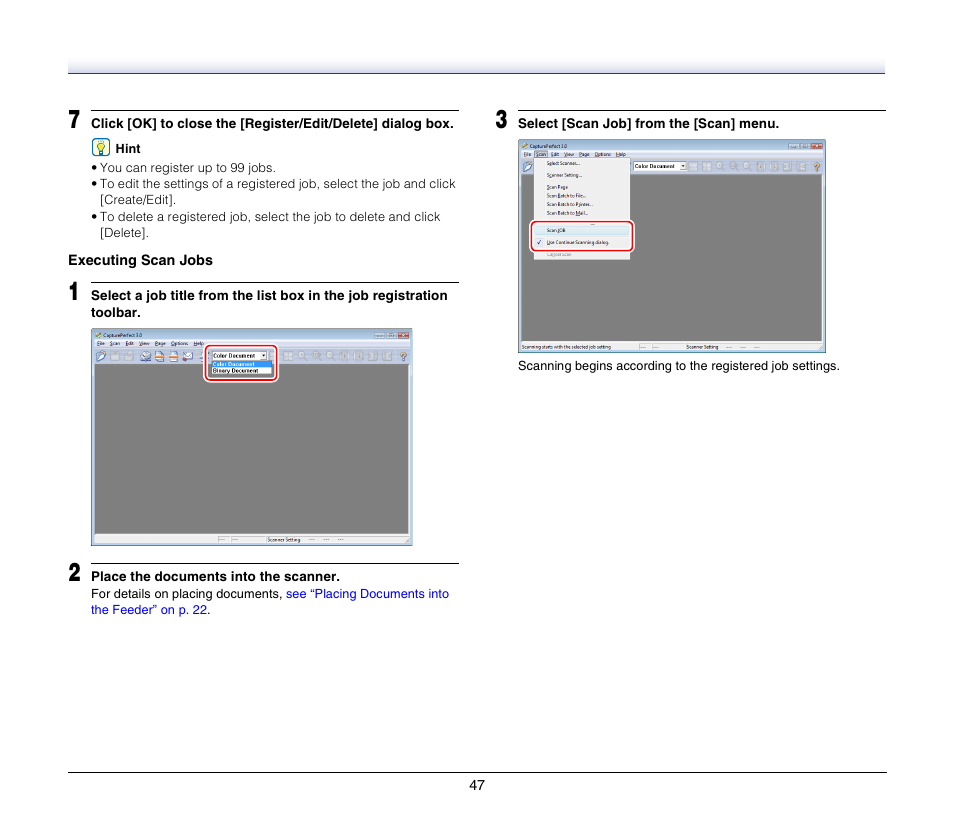Open the Options menu in the step 1 window
The height and width of the screenshot is (818, 954).
pyautogui.click(x=179, y=343)
